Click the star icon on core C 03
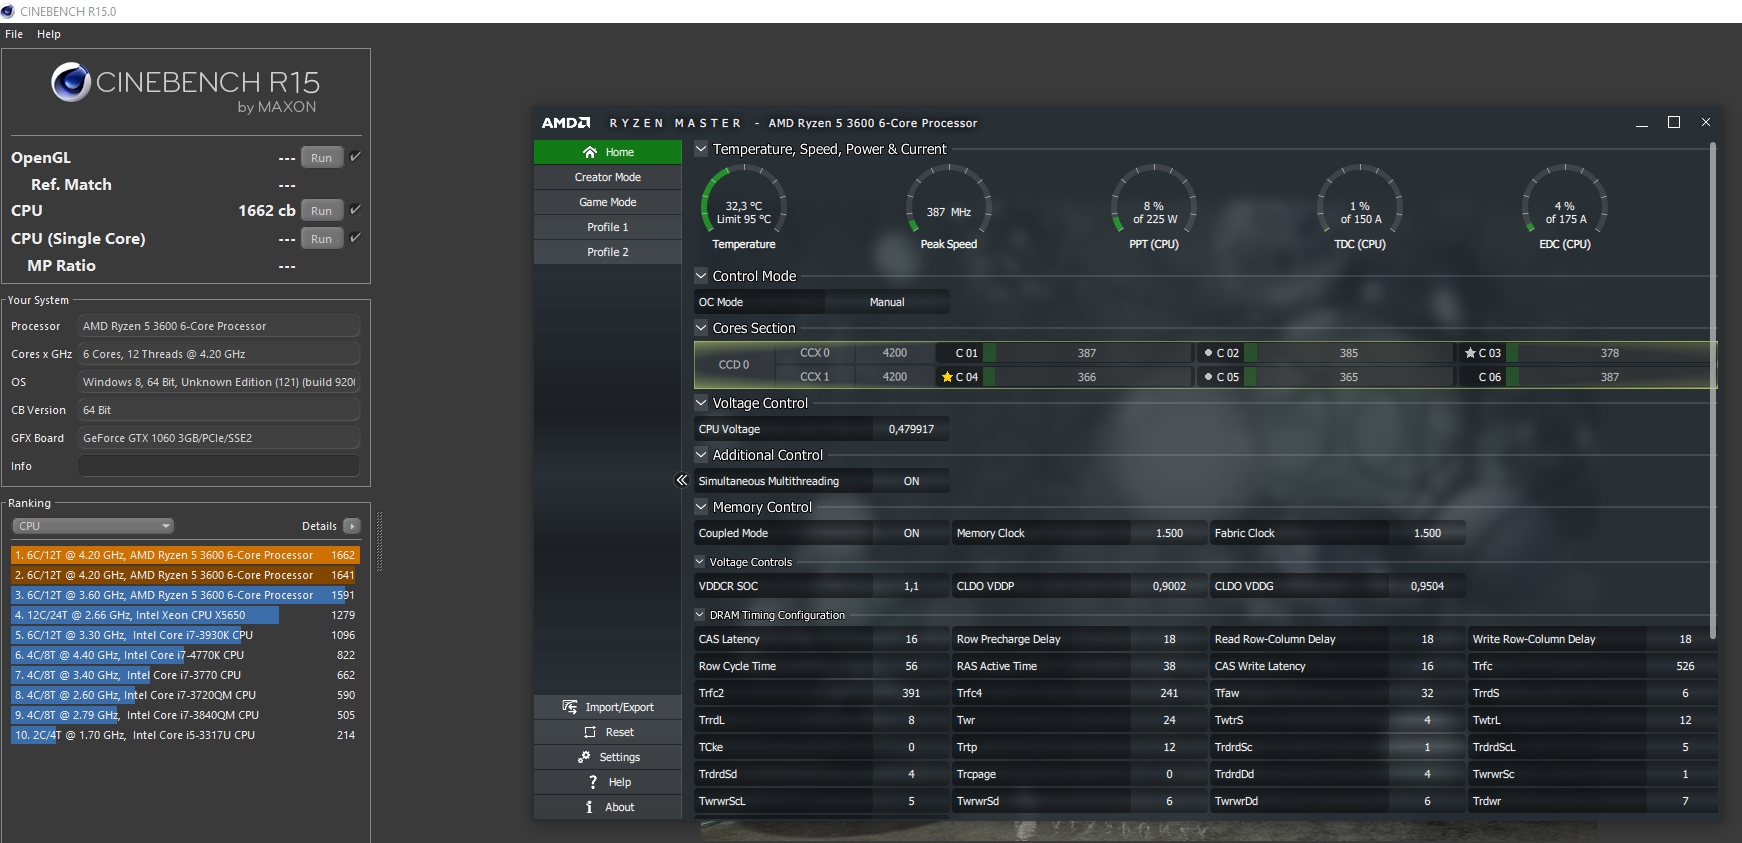 pos(1470,353)
